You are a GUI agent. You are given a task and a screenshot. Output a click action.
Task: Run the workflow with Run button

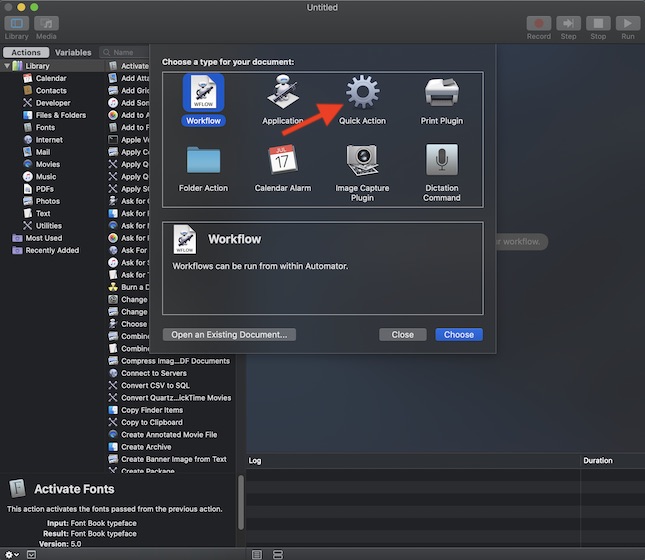[628, 23]
